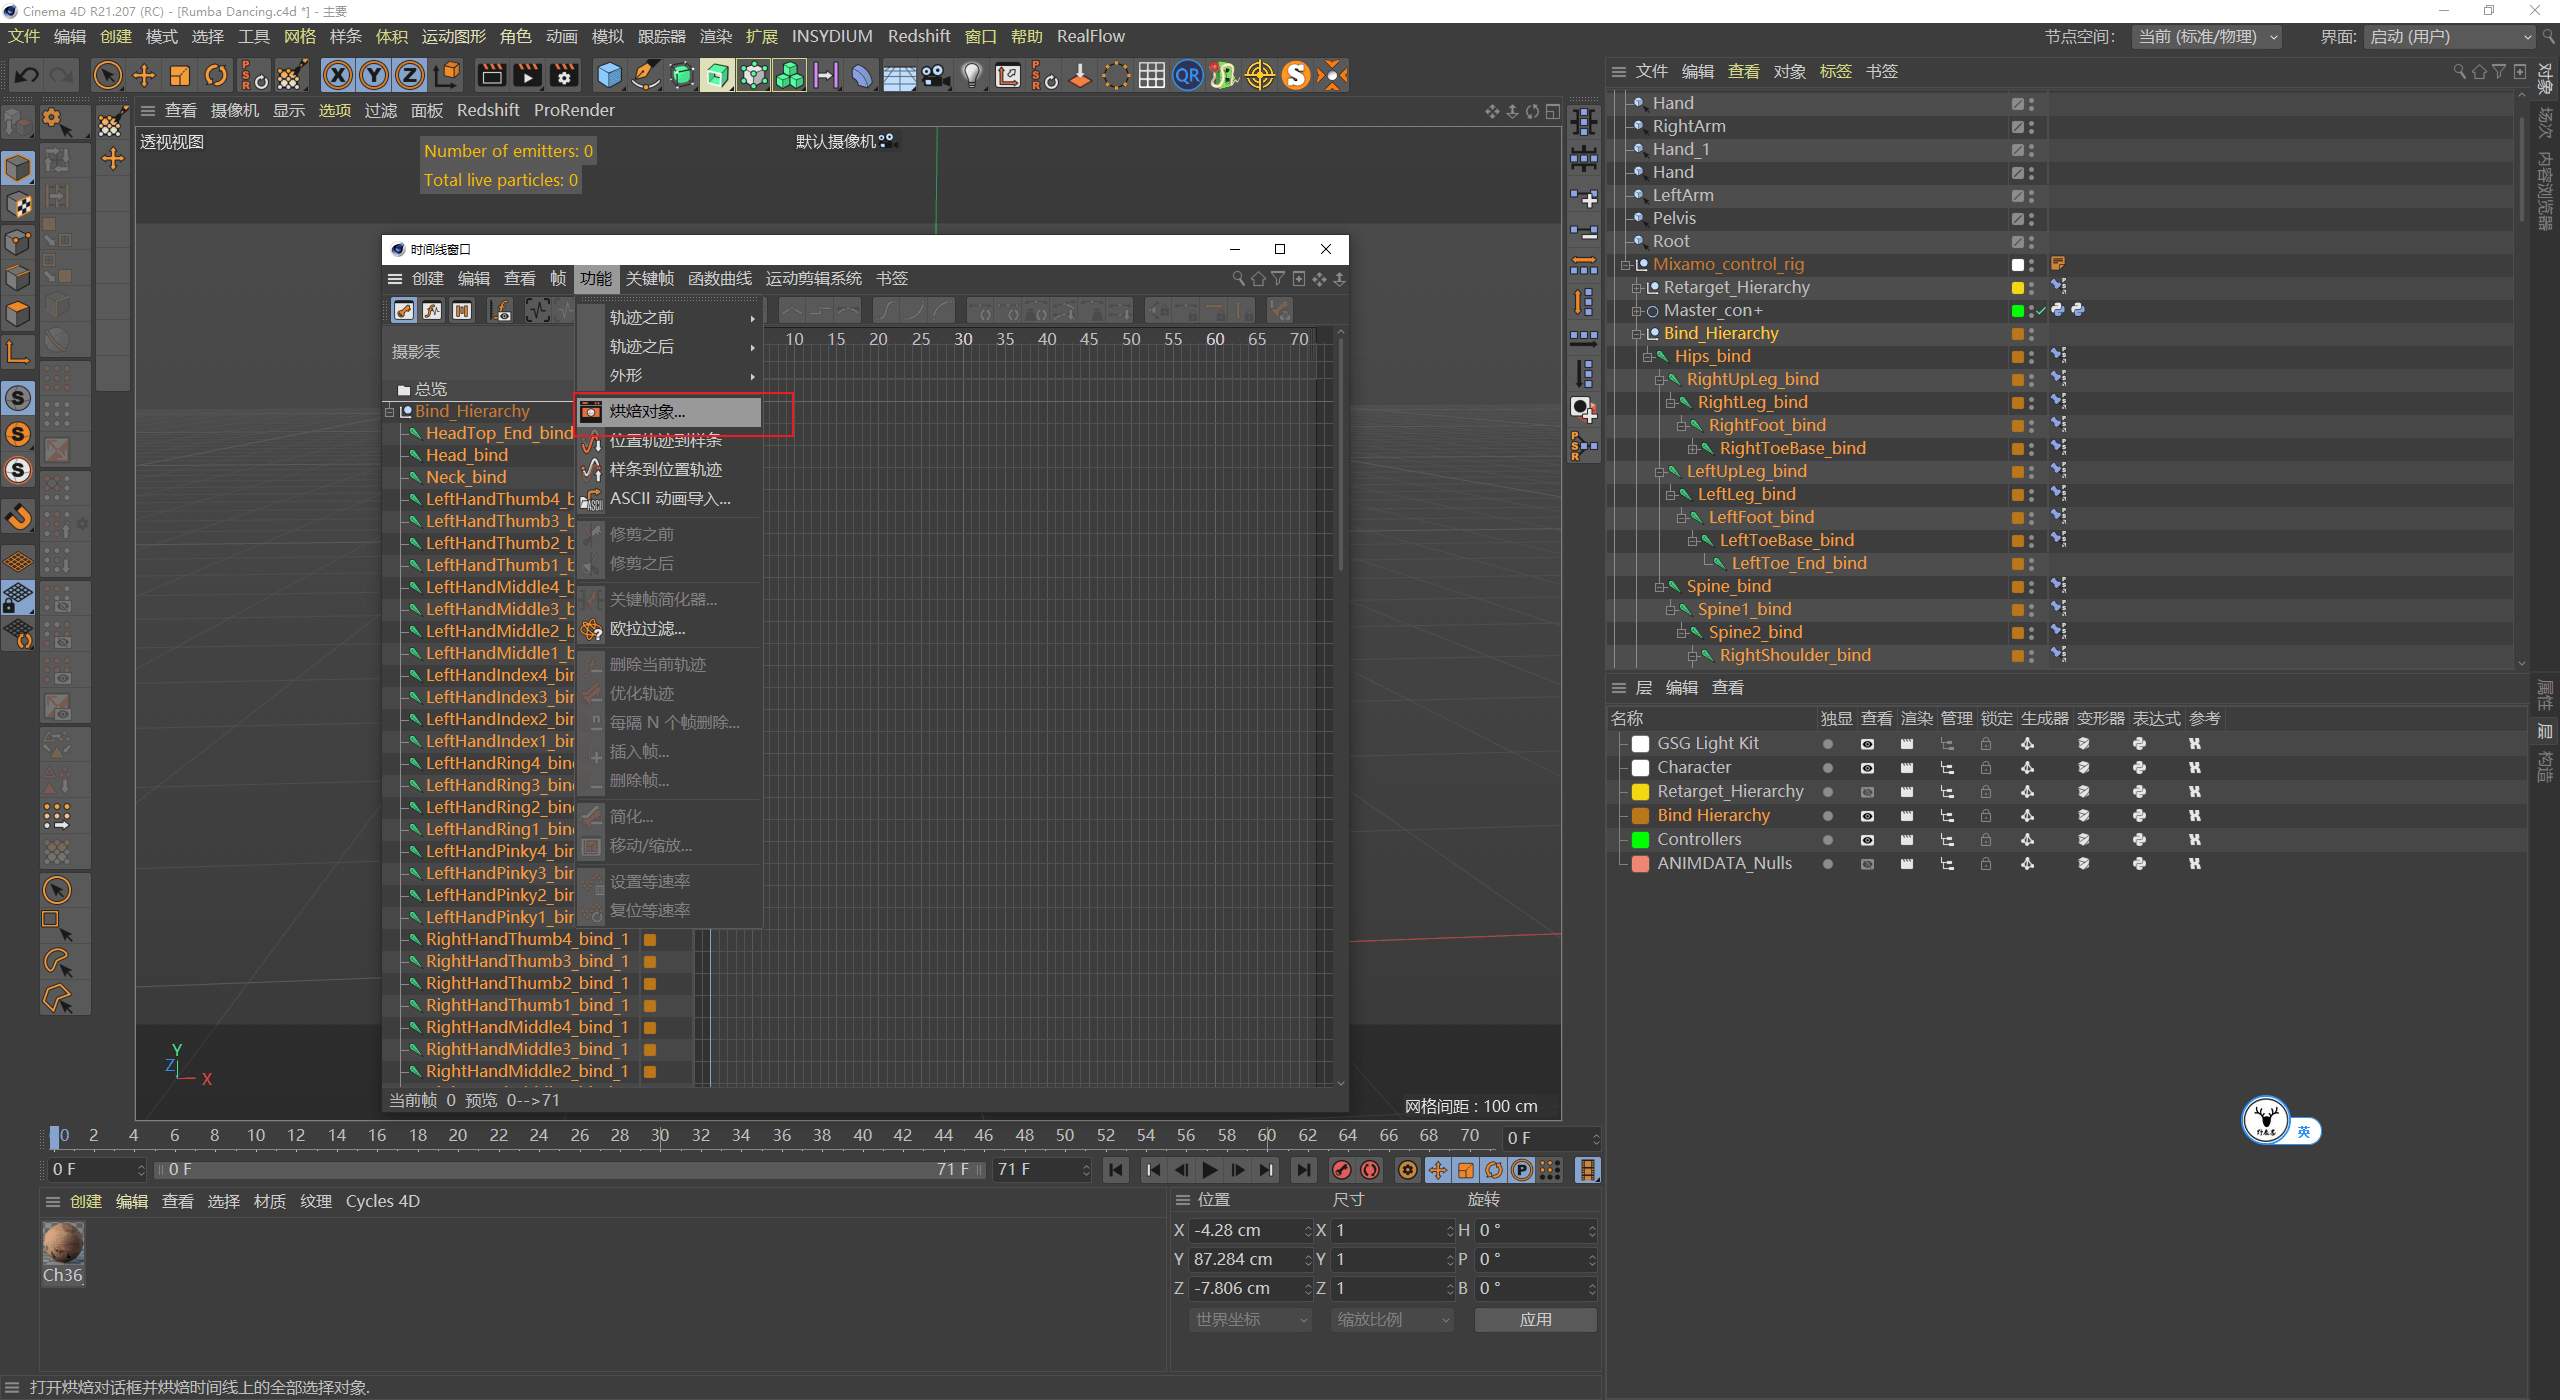This screenshot has width=2560, height=1400.
Task: Toggle solo dot for Controllers layer
Action: (x=1828, y=840)
